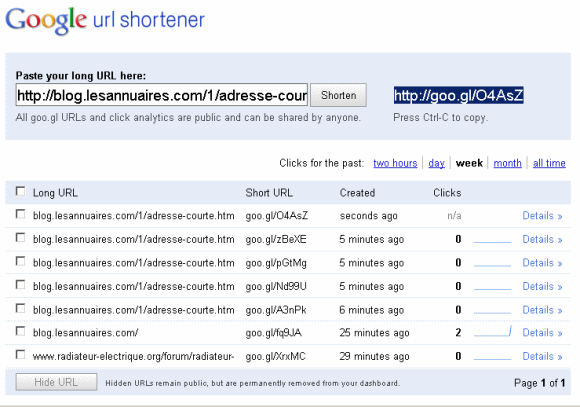Open Details for goo.gl/Nd99U
This screenshot has height=407, width=580.
coord(542,286)
